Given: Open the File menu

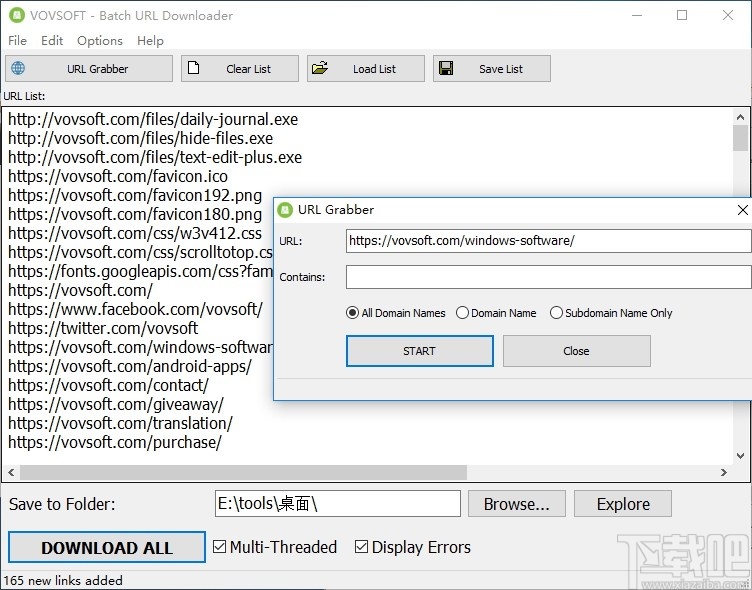Looking at the screenshot, I should [x=17, y=41].
